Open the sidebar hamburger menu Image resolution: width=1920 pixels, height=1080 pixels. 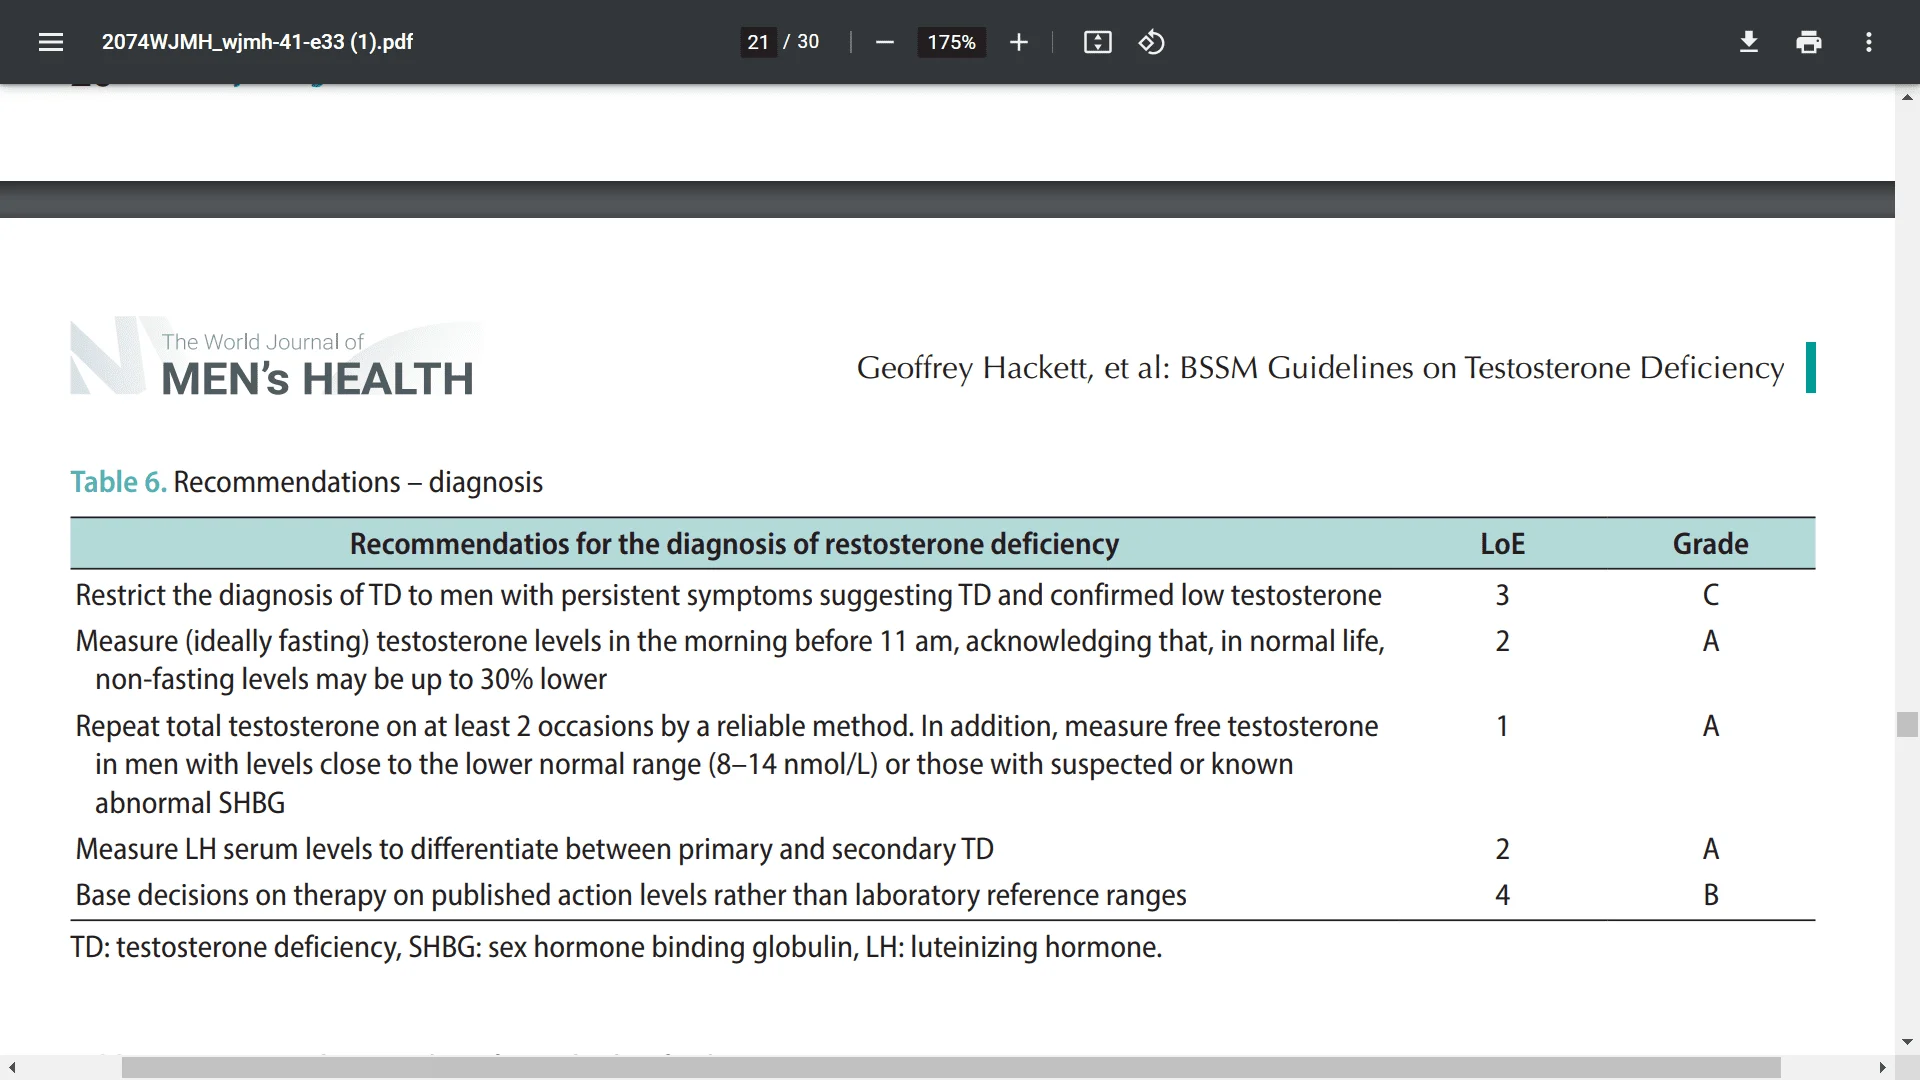coord(51,42)
